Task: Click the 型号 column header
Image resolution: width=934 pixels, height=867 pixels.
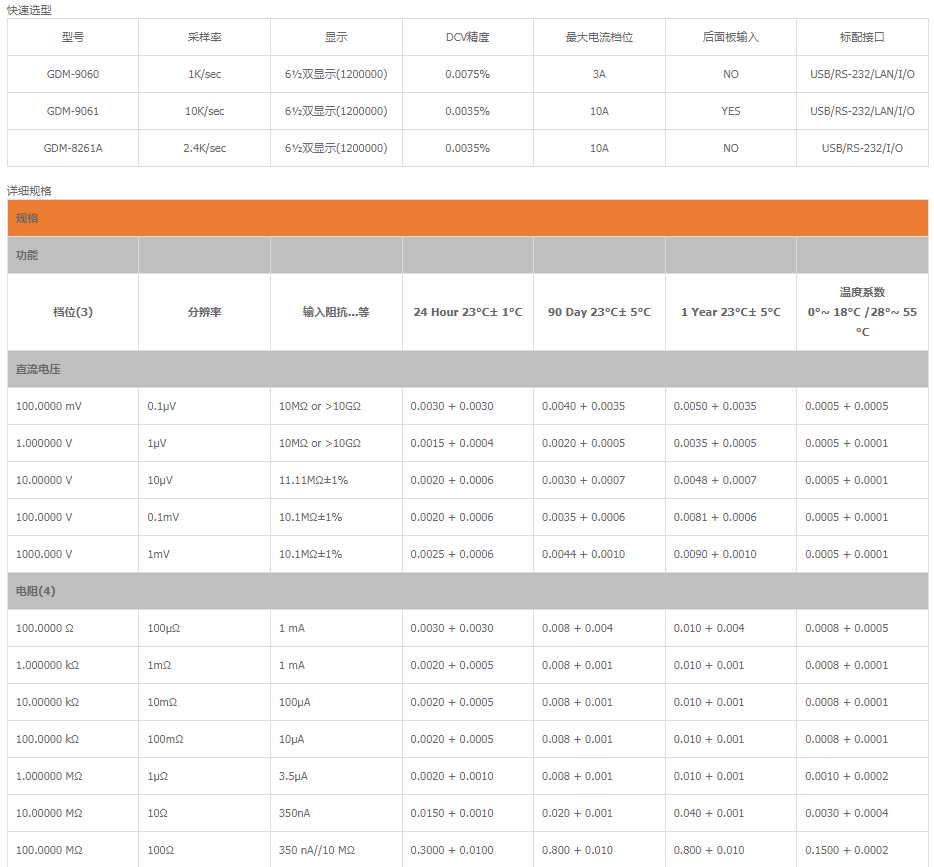Action: tap(73, 37)
